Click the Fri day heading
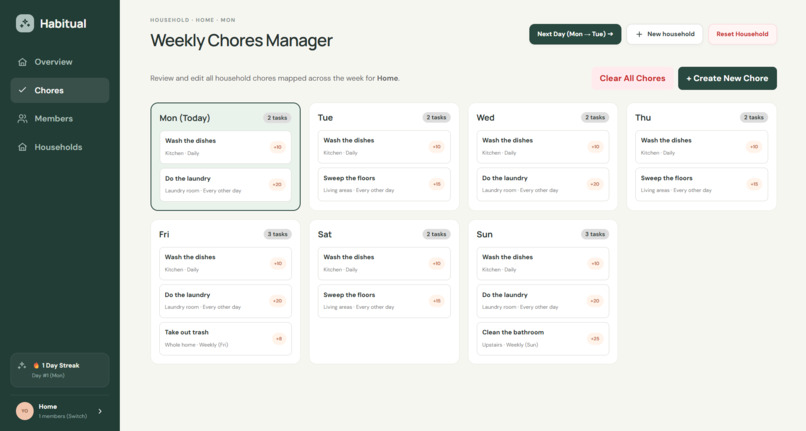Viewport: 806px width, 431px height. (164, 234)
